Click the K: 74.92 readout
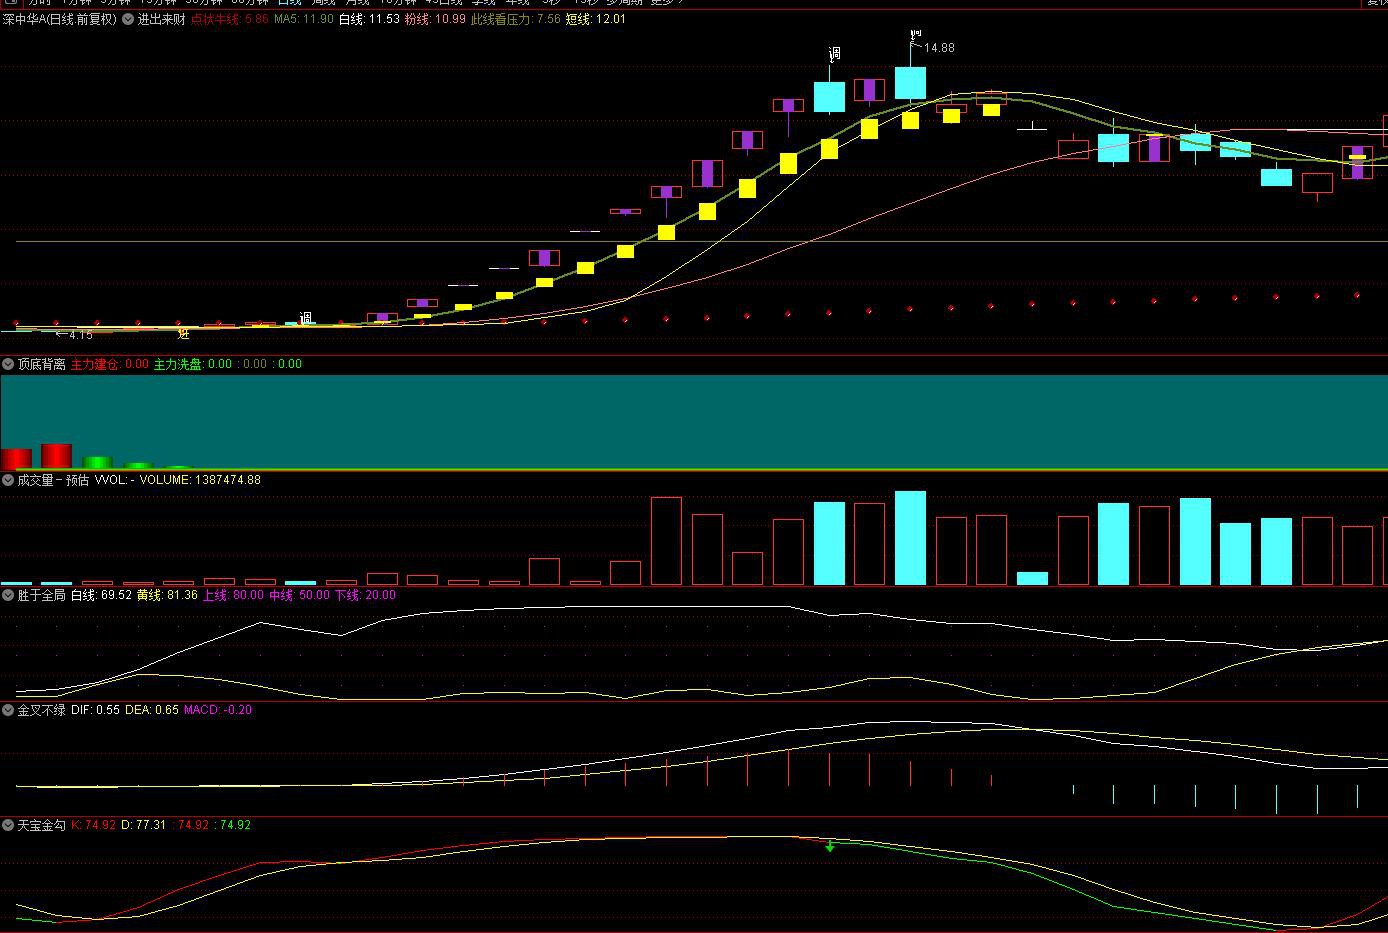1388x933 pixels. (93, 825)
